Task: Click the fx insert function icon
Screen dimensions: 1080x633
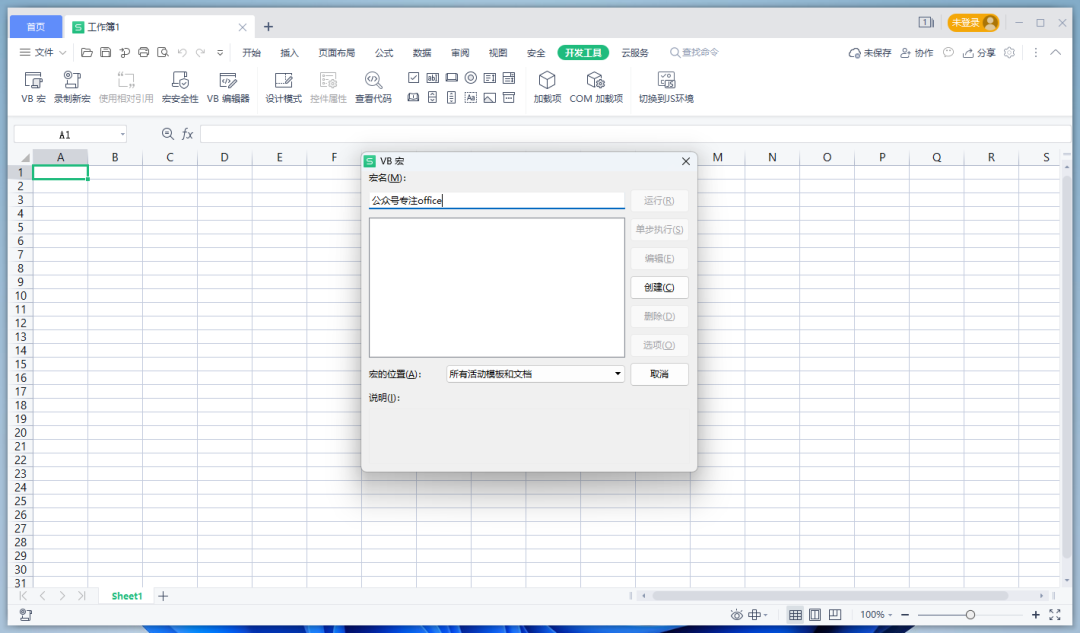Action: [187, 134]
